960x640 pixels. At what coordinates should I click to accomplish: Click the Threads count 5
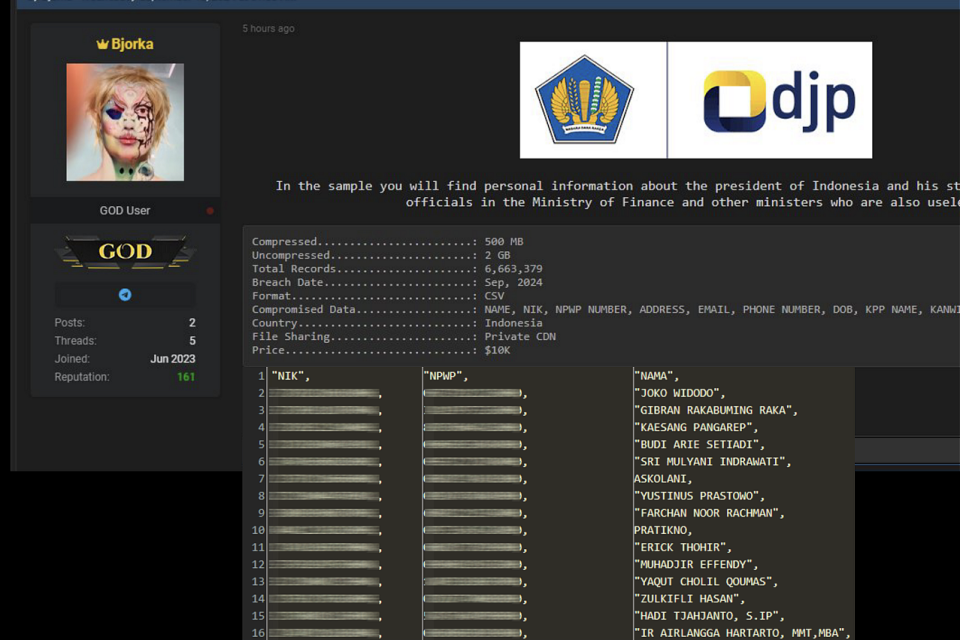[192, 341]
